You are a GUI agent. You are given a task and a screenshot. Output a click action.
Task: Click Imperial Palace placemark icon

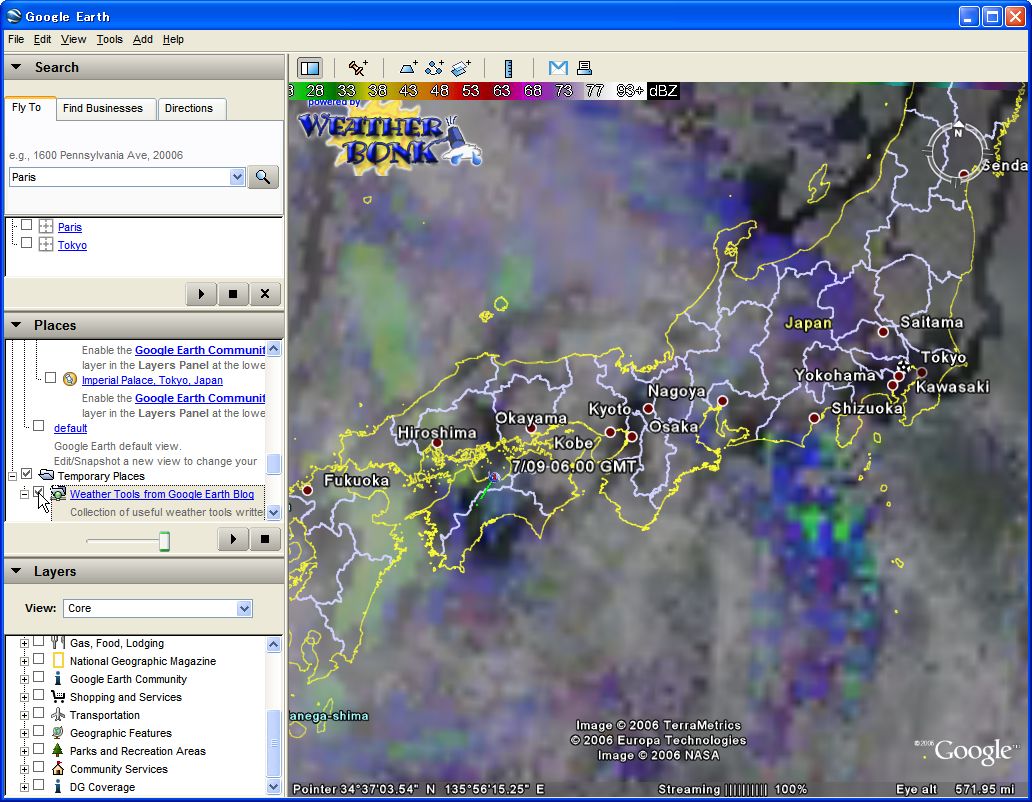pos(70,379)
